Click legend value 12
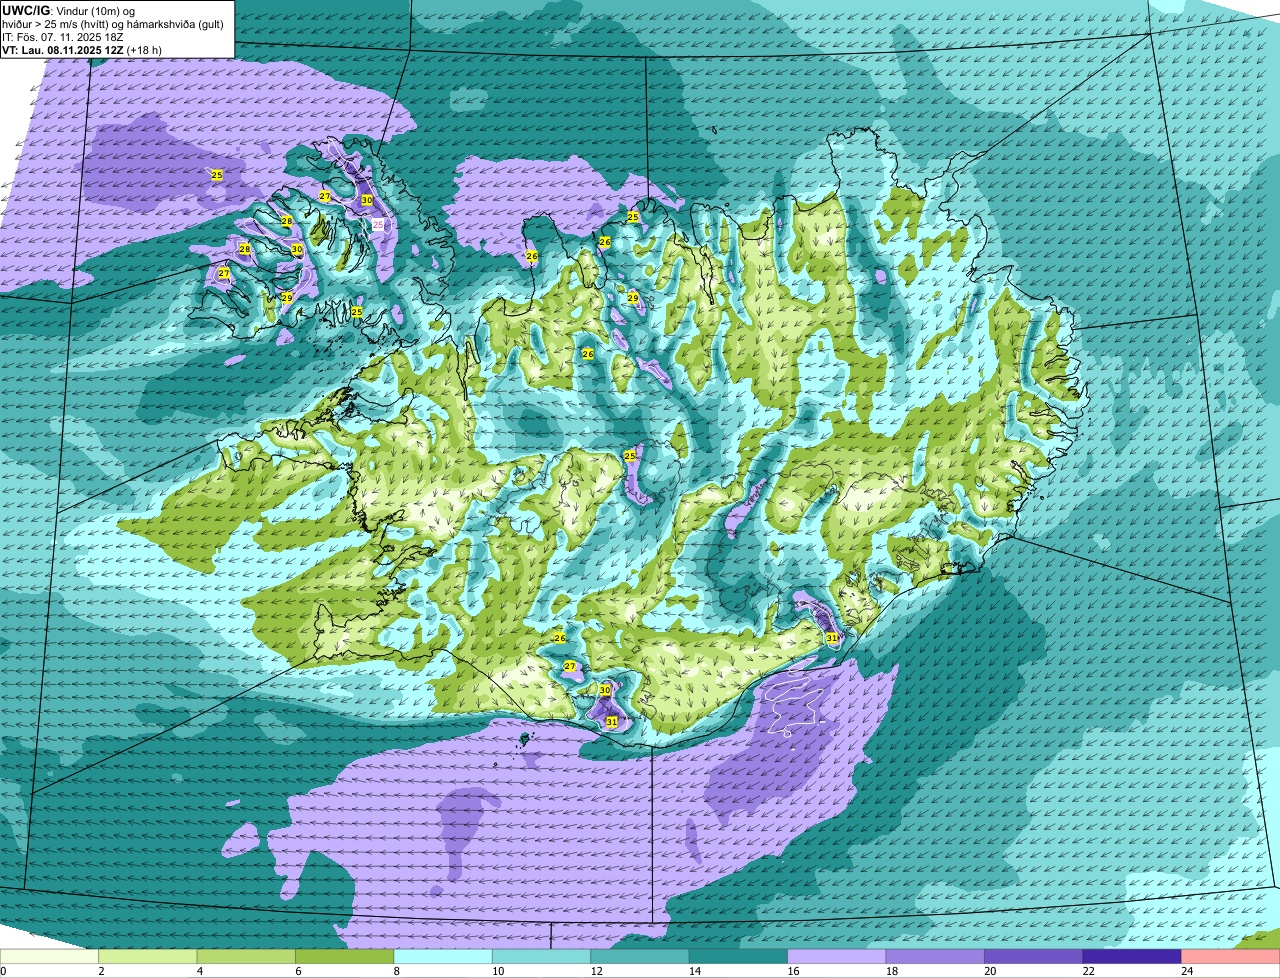The height and width of the screenshot is (978, 1280). click(x=596, y=971)
